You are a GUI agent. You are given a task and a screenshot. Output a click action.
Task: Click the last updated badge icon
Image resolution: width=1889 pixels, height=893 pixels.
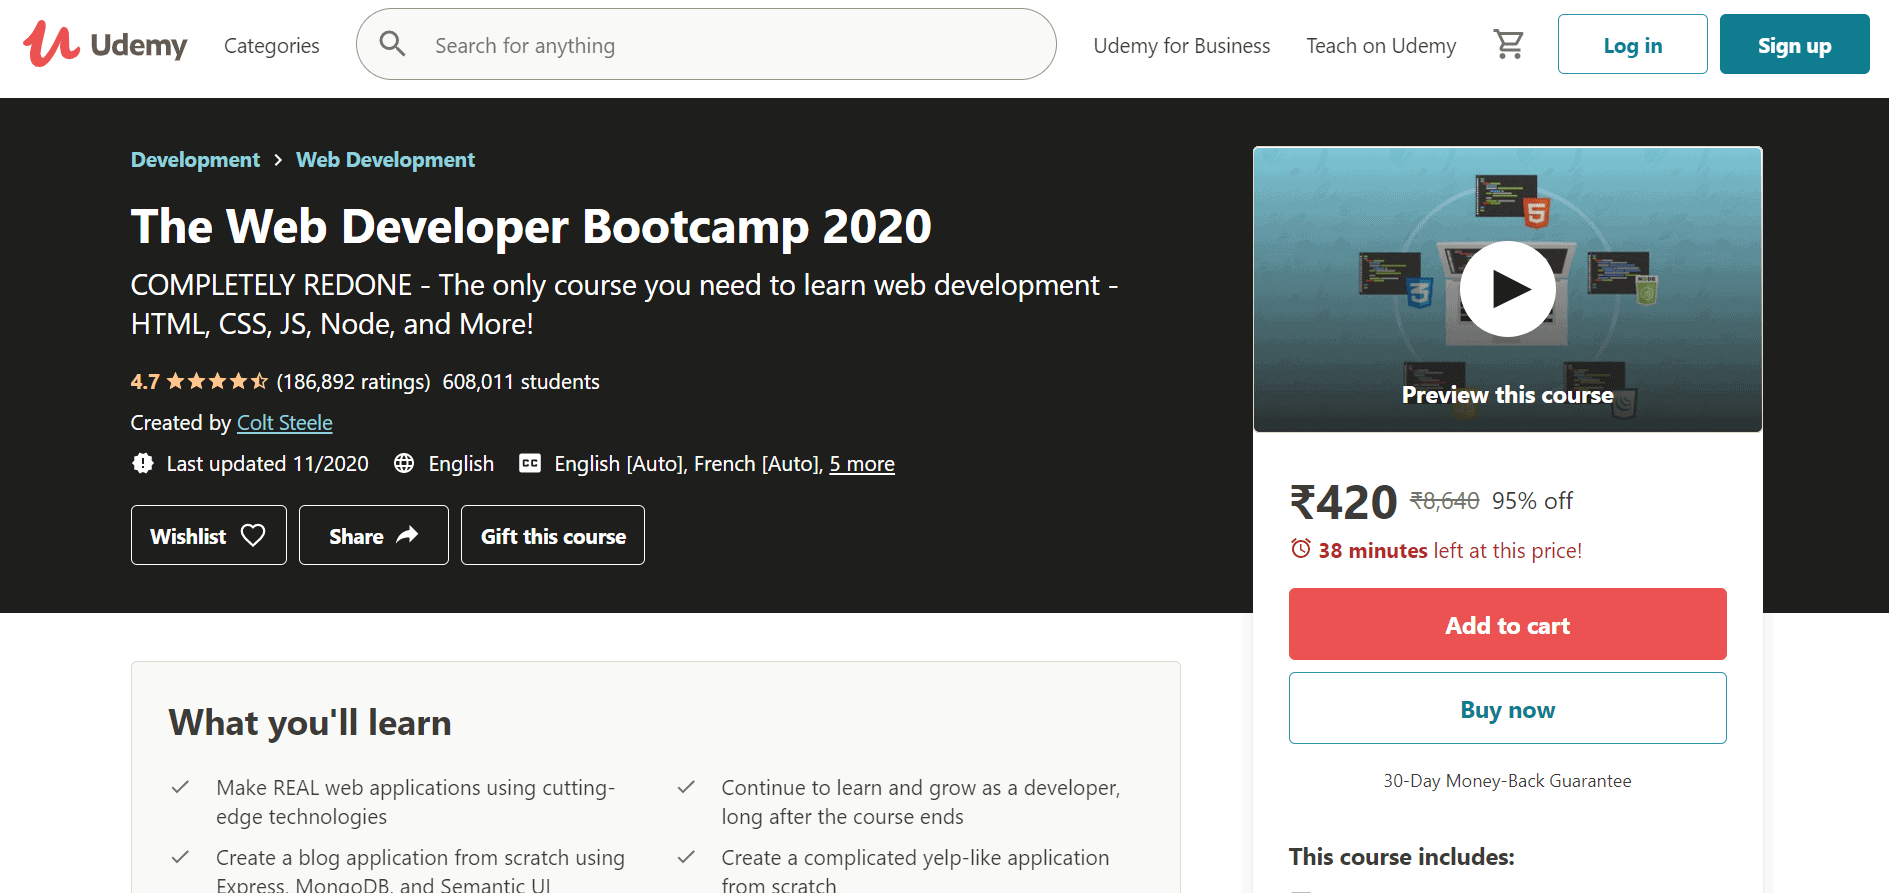[143, 463]
